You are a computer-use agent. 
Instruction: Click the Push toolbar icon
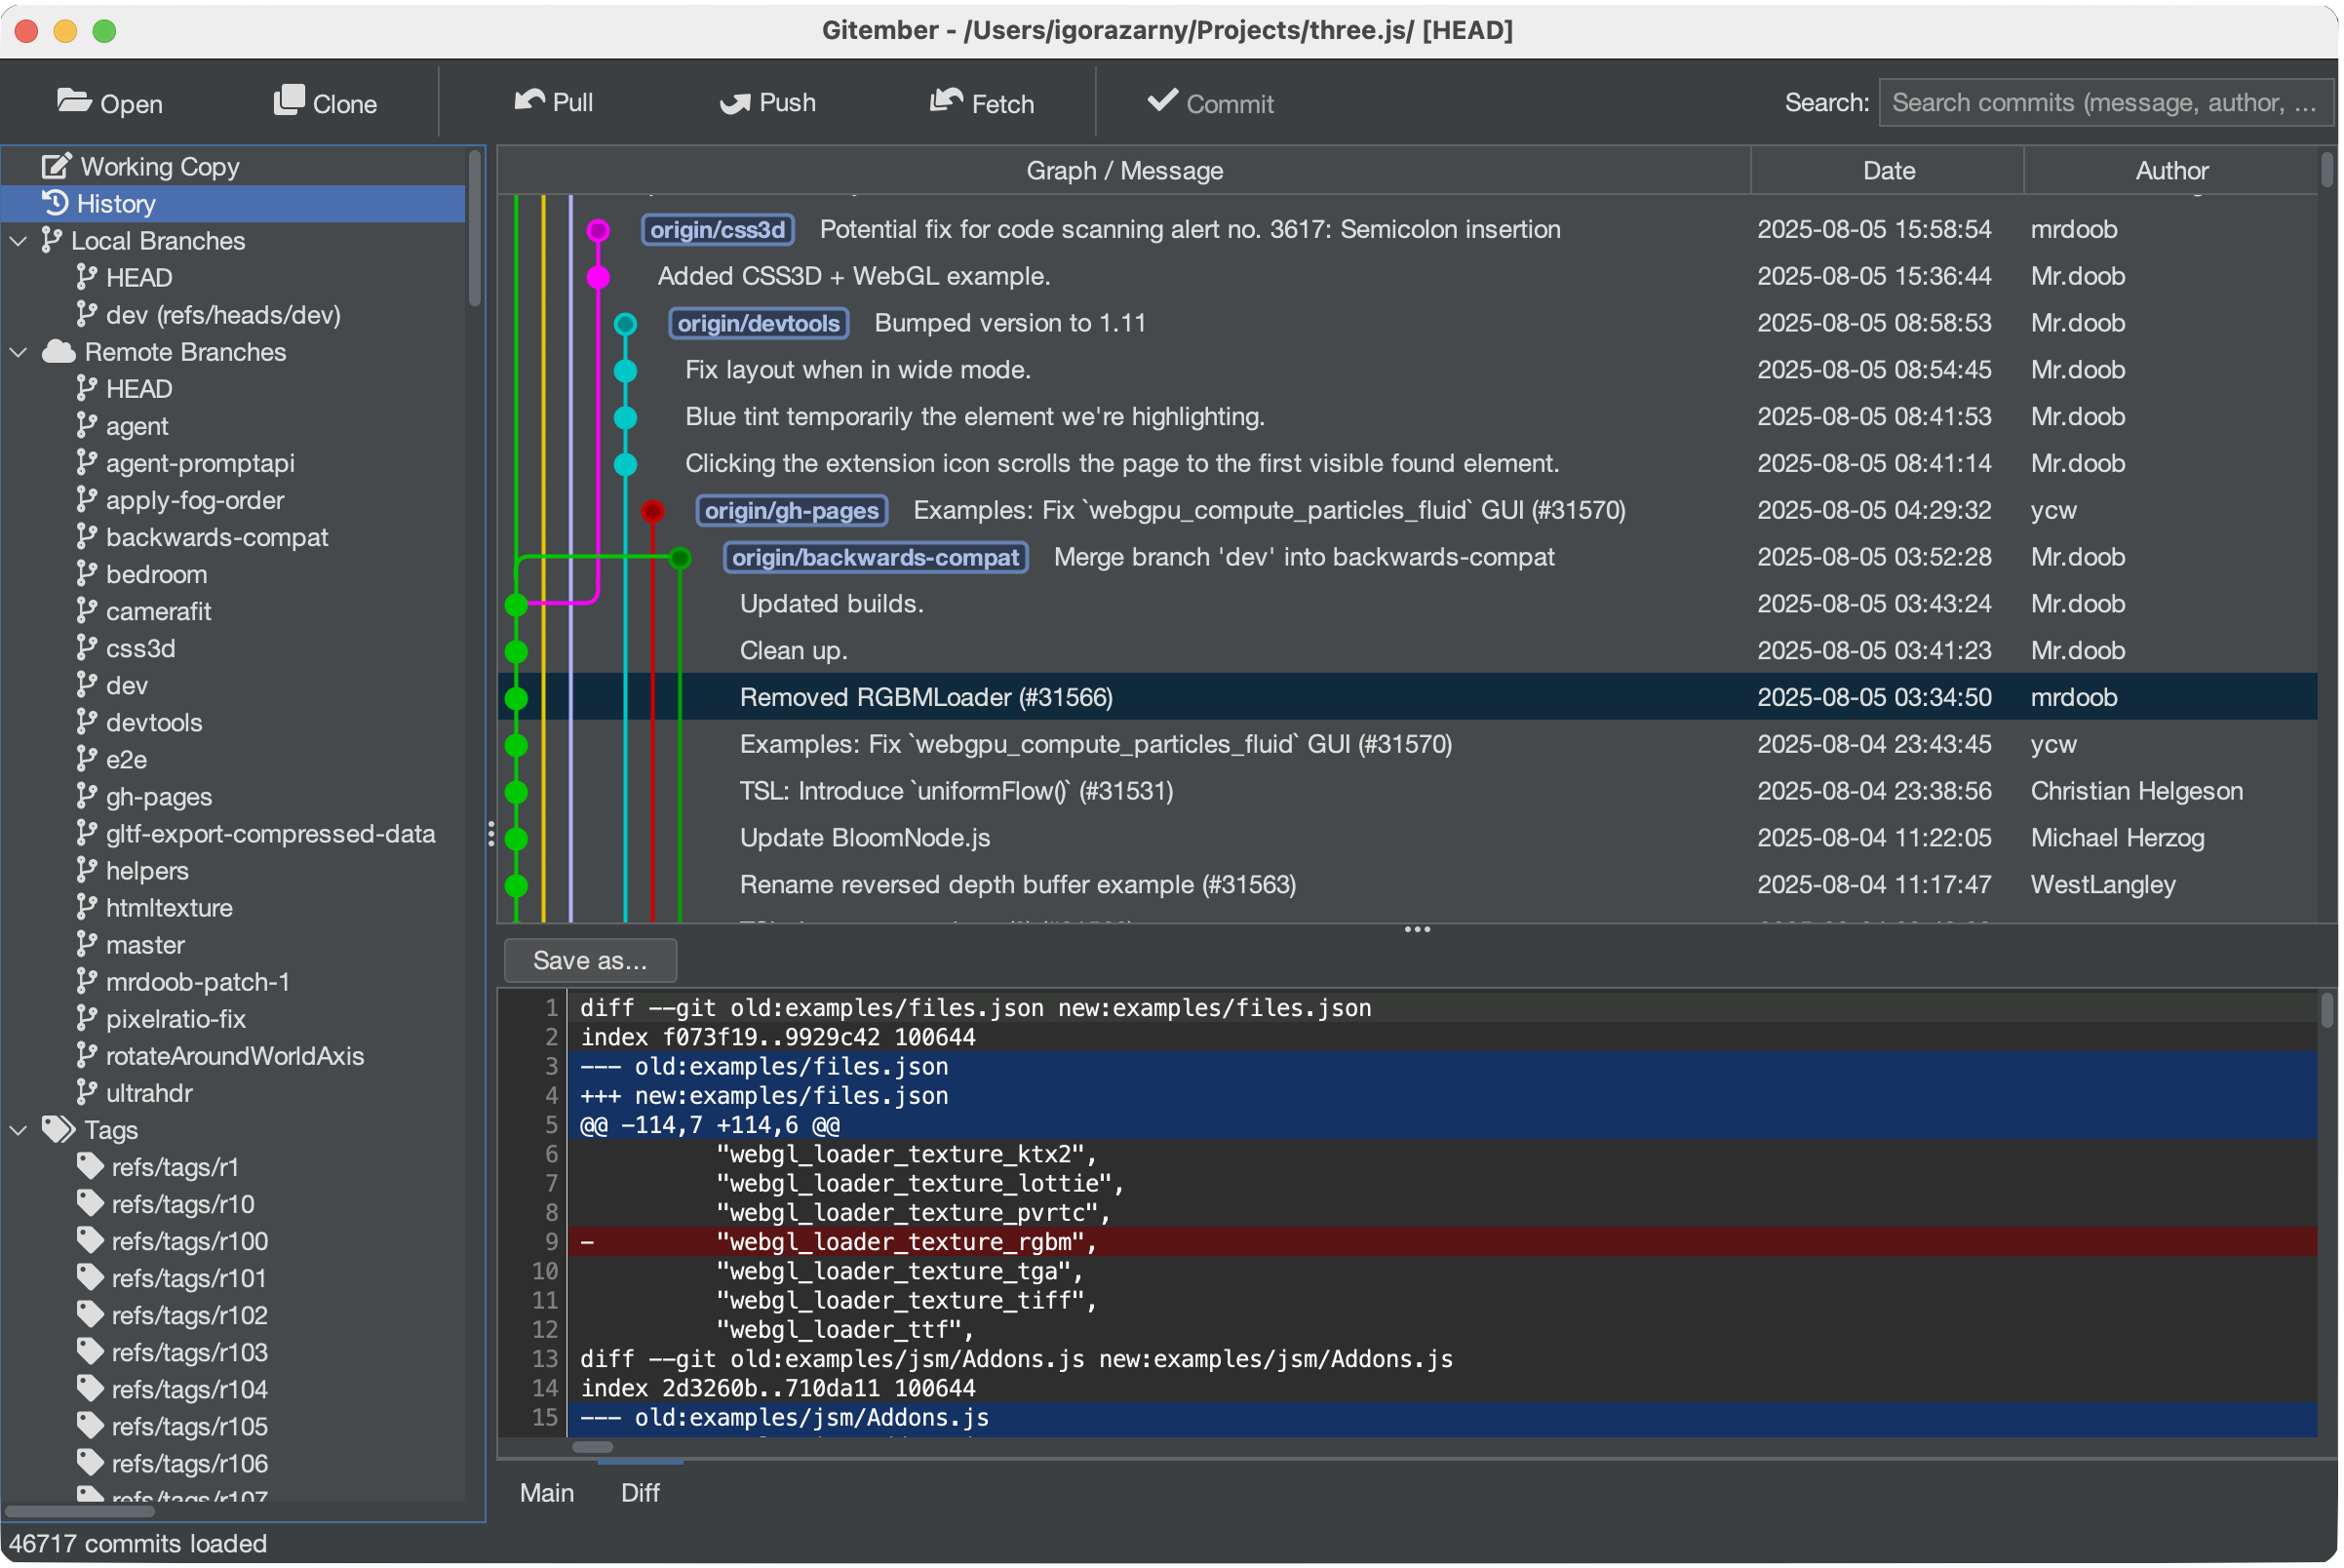pyautogui.click(x=737, y=101)
